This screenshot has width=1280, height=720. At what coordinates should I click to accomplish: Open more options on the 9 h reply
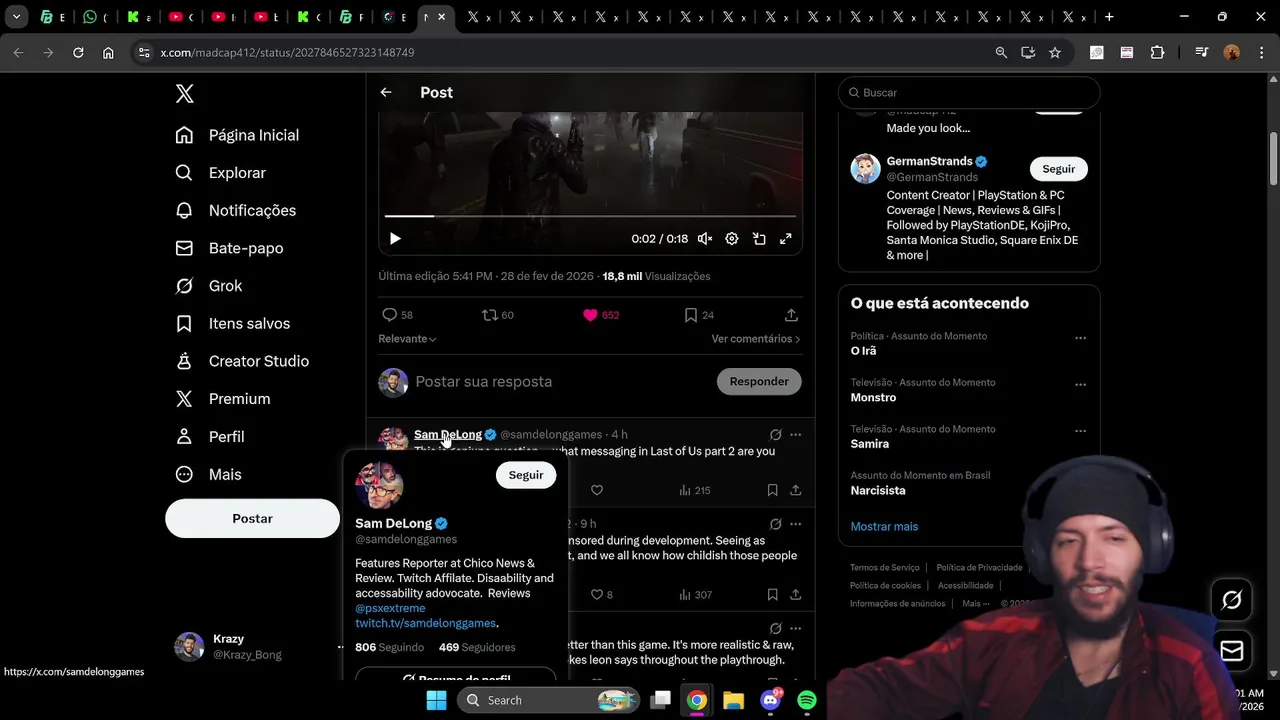pyautogui.click(x=796, y=524)
